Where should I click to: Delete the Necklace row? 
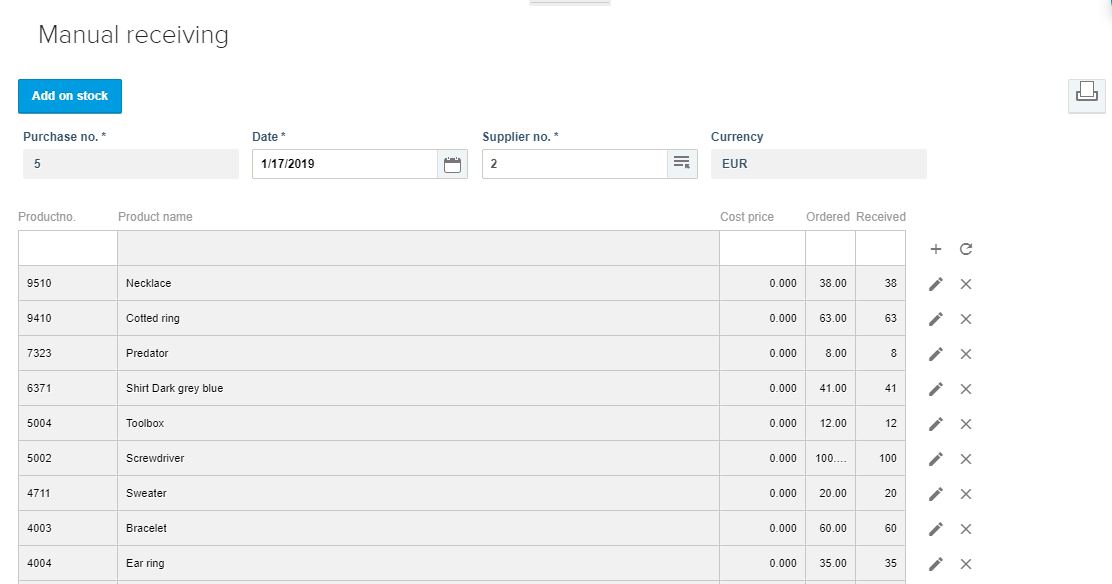(965, 284)
